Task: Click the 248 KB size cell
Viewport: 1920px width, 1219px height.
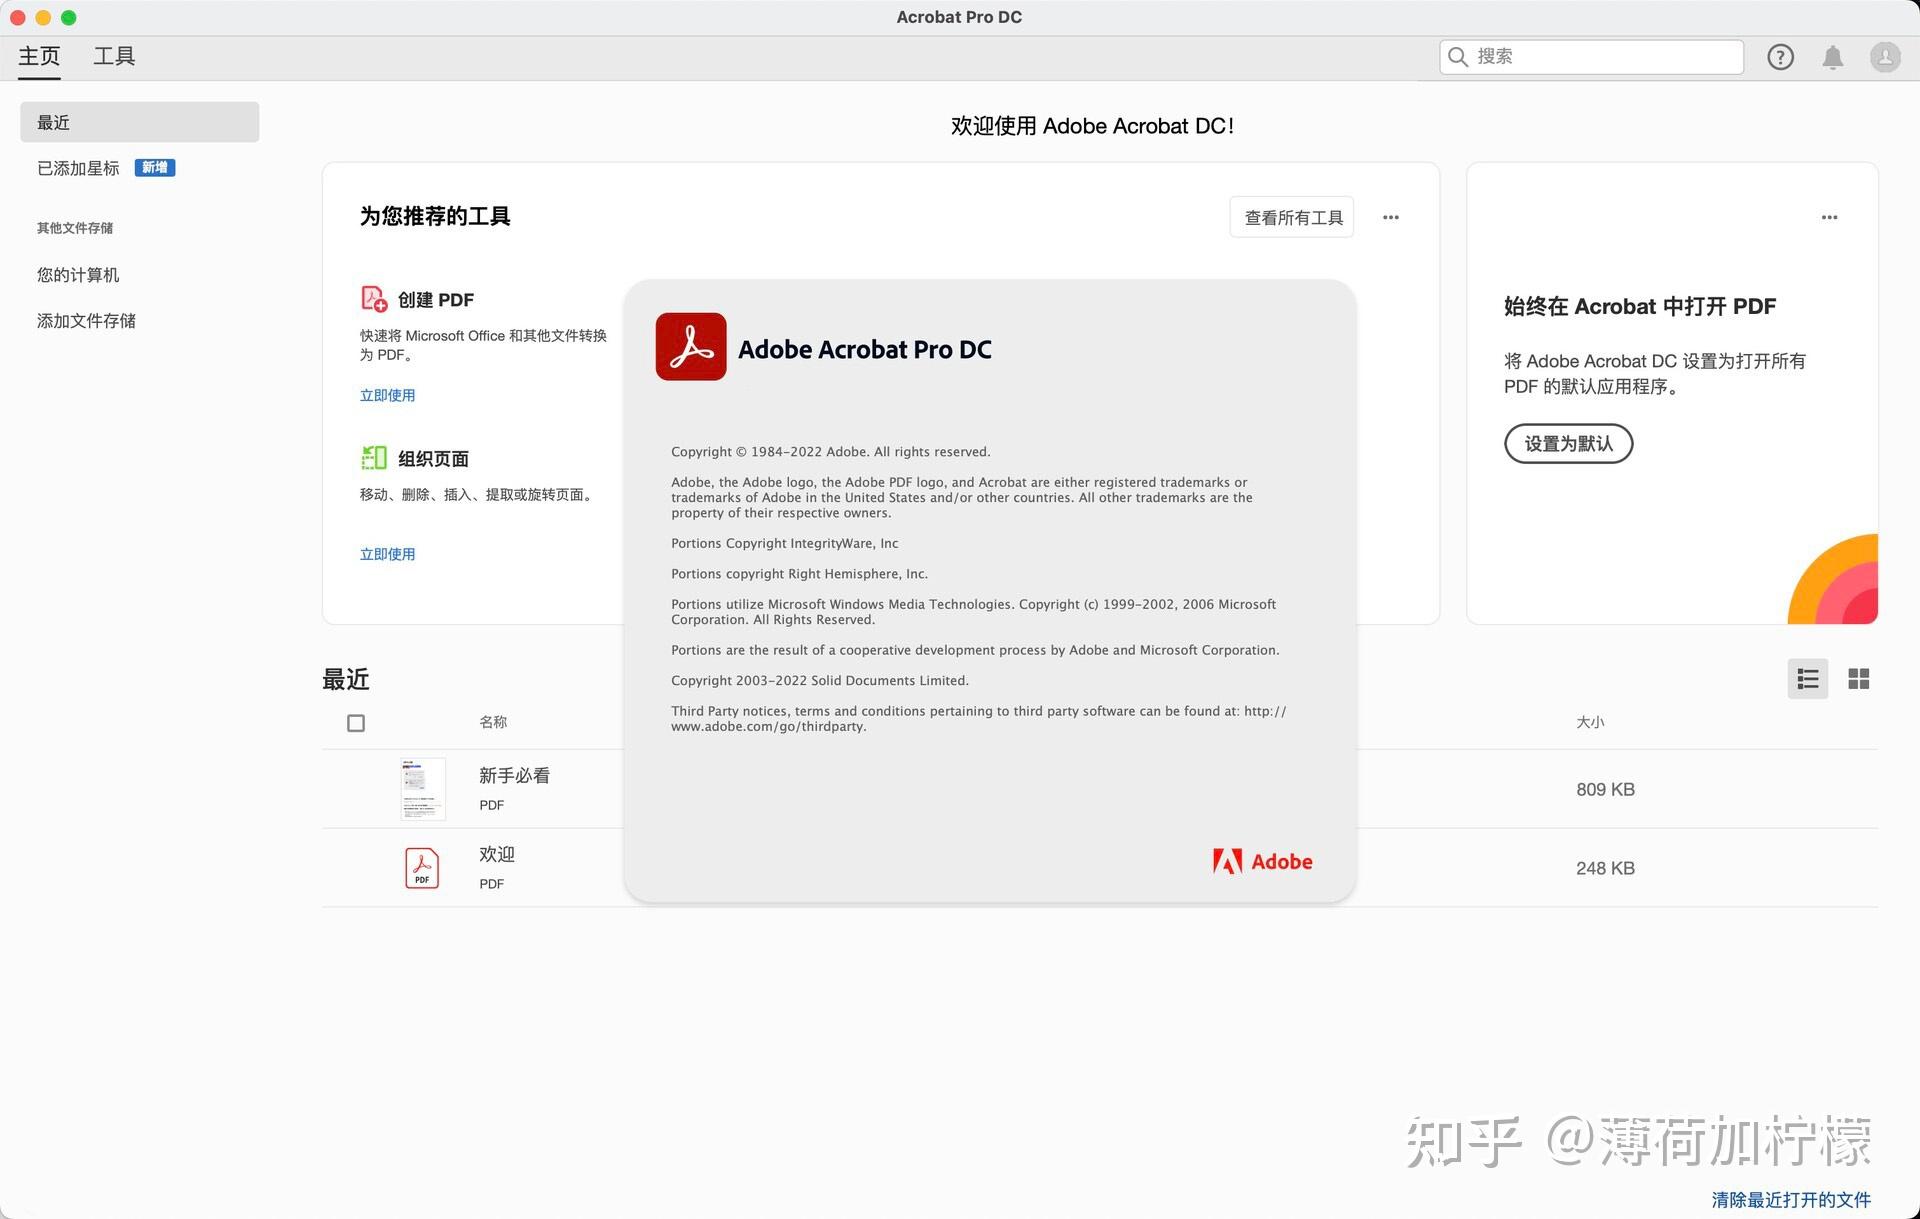Action: point(1605,869)
